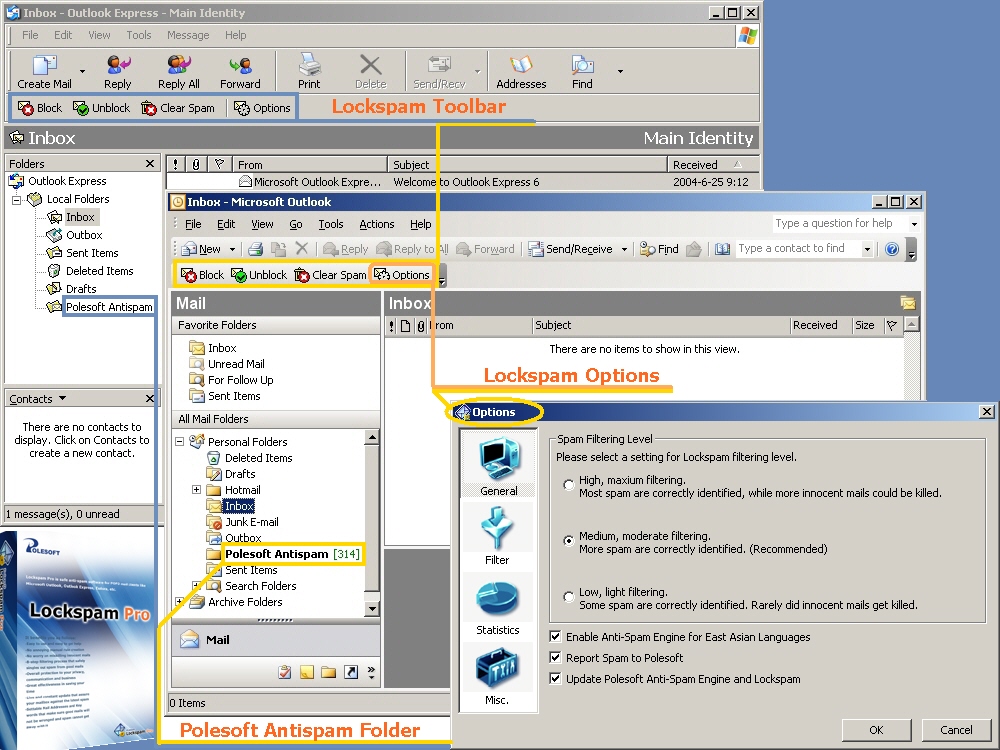The height and width of the screenshot is (750, 1000).
Task: Expand Hotmail folder in Microsoft Outlook
Action: tap(196, 490)
